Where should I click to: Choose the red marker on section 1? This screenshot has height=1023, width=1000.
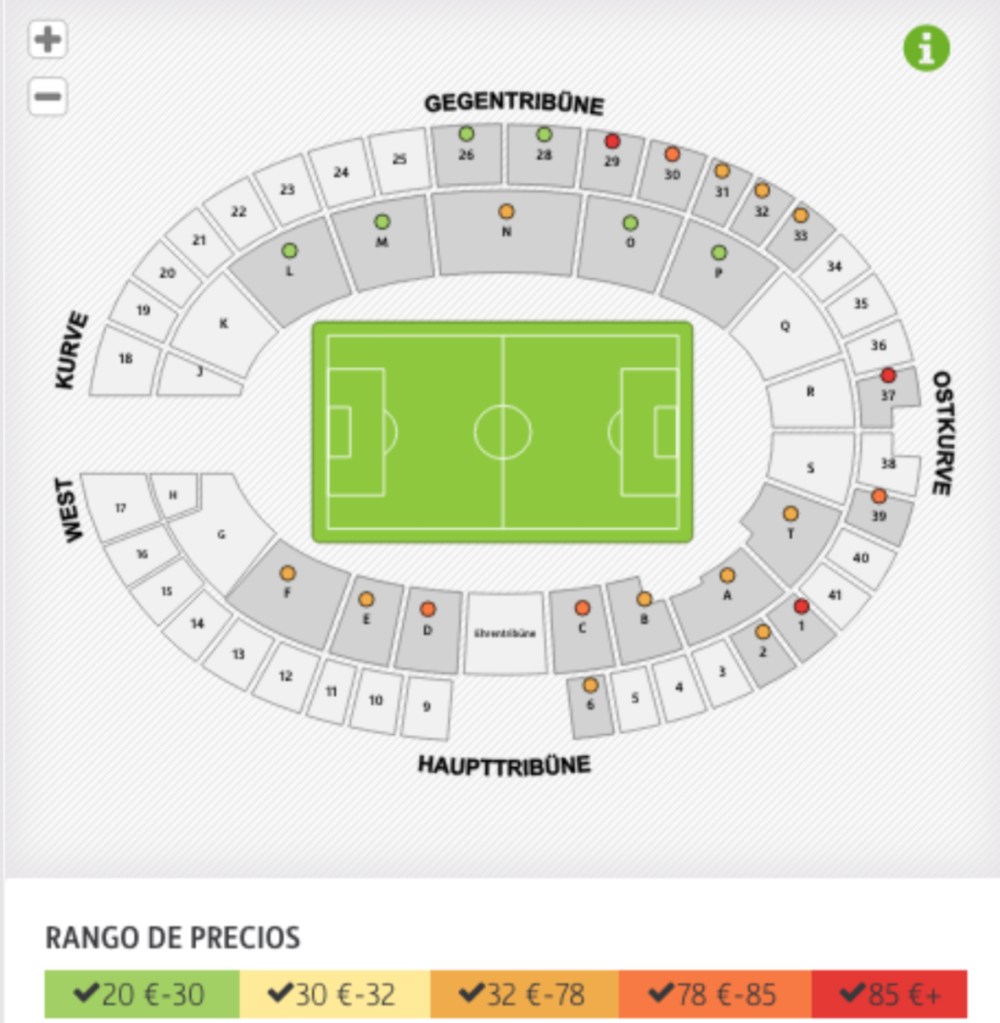tap(801, 606)
